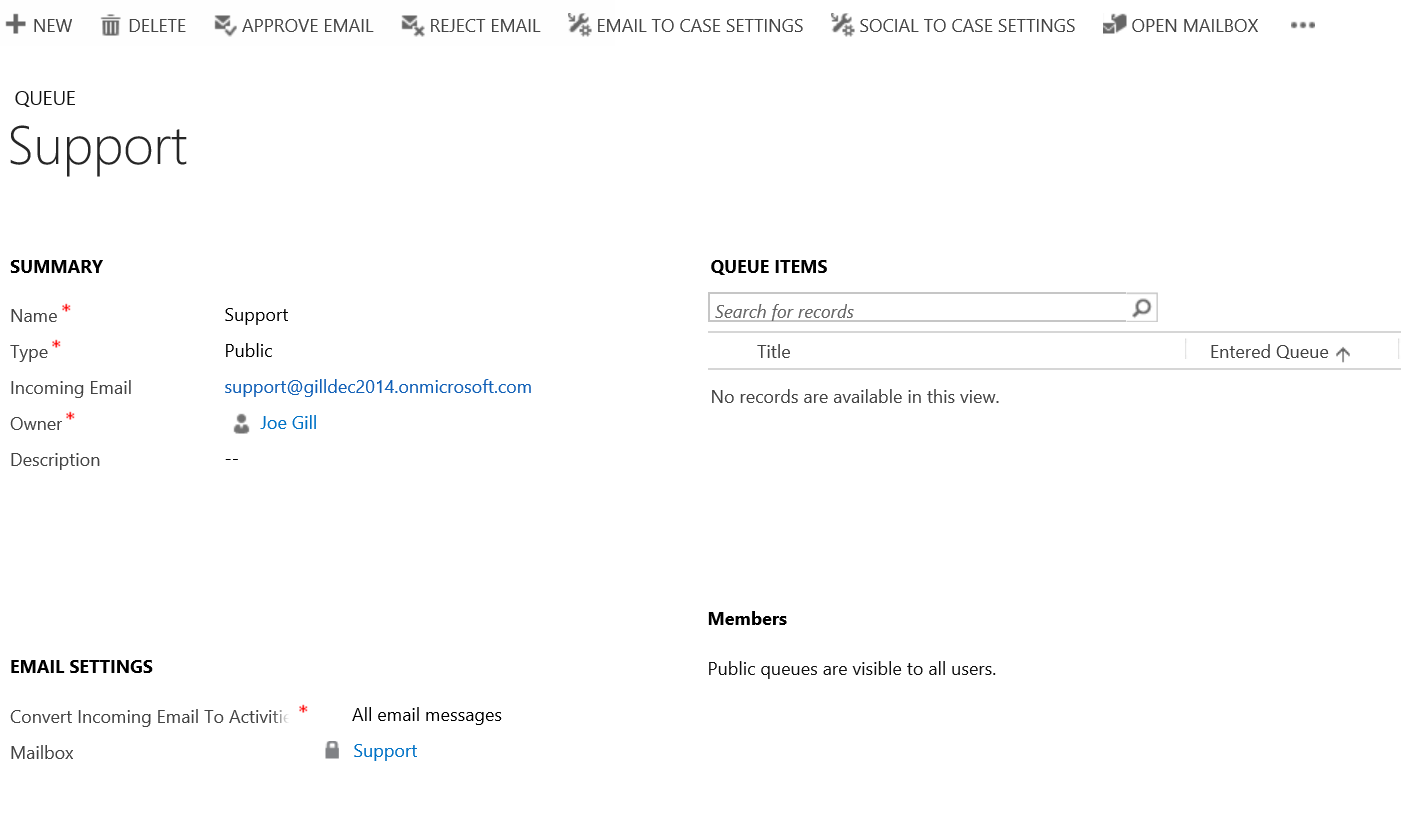Toggle the Entered Queue sort arrow
This screenshot has height=819, width=1401.
pos(1345,352)
